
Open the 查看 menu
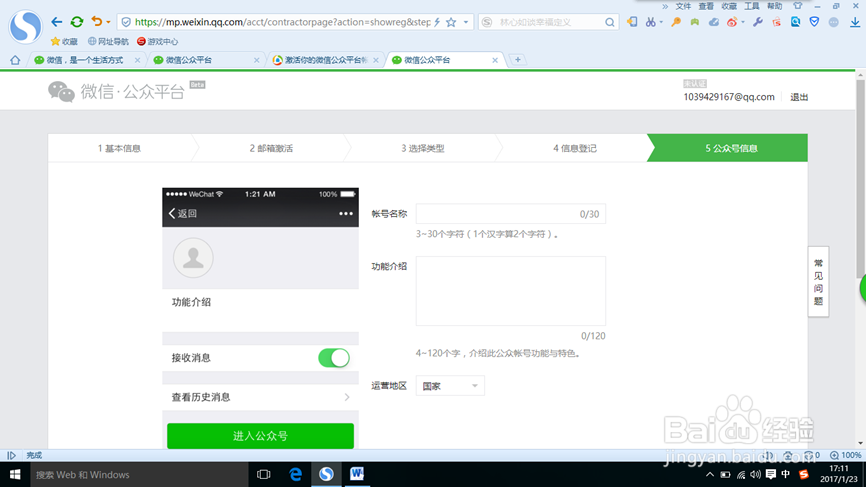[x=706, y=6]
